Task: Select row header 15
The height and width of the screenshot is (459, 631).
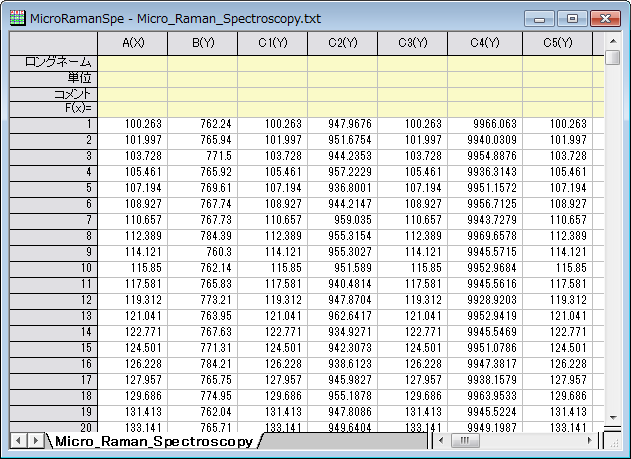Action: pyautogui.click(x=54, y=348)
